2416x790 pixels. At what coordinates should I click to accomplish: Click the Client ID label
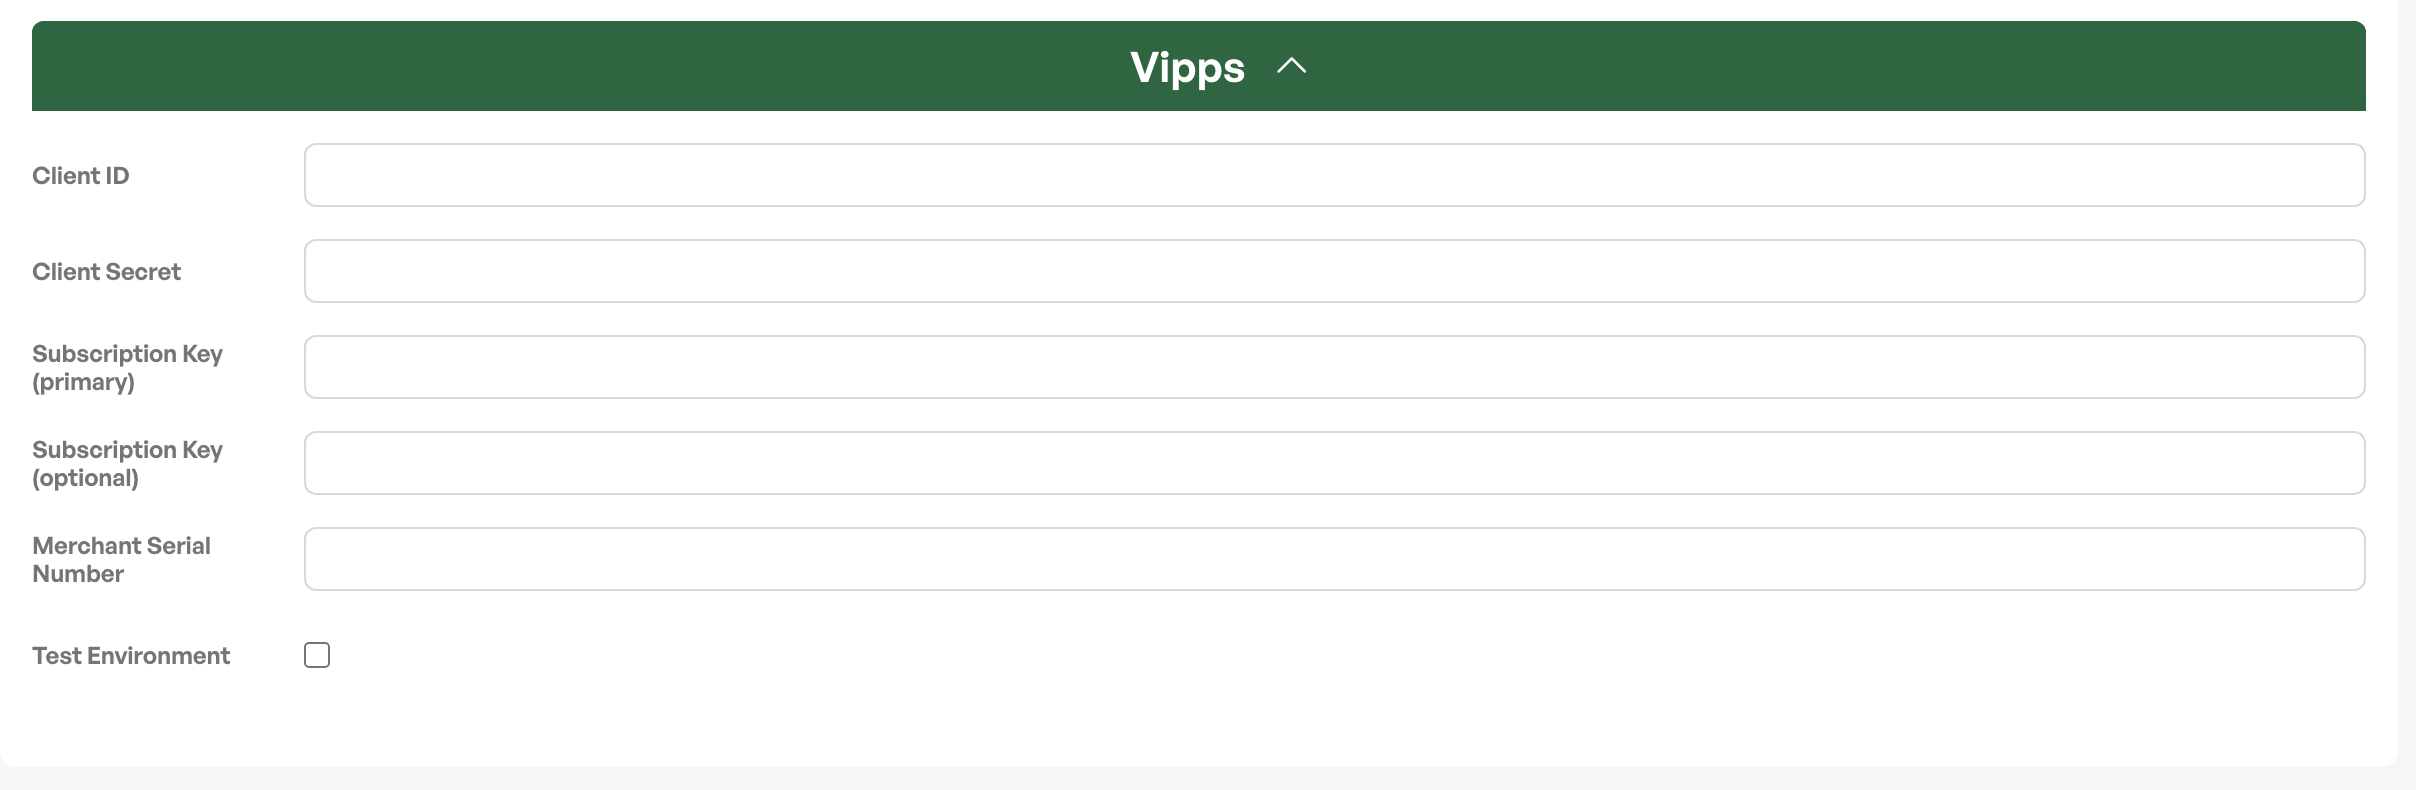(x=81, y=176)
